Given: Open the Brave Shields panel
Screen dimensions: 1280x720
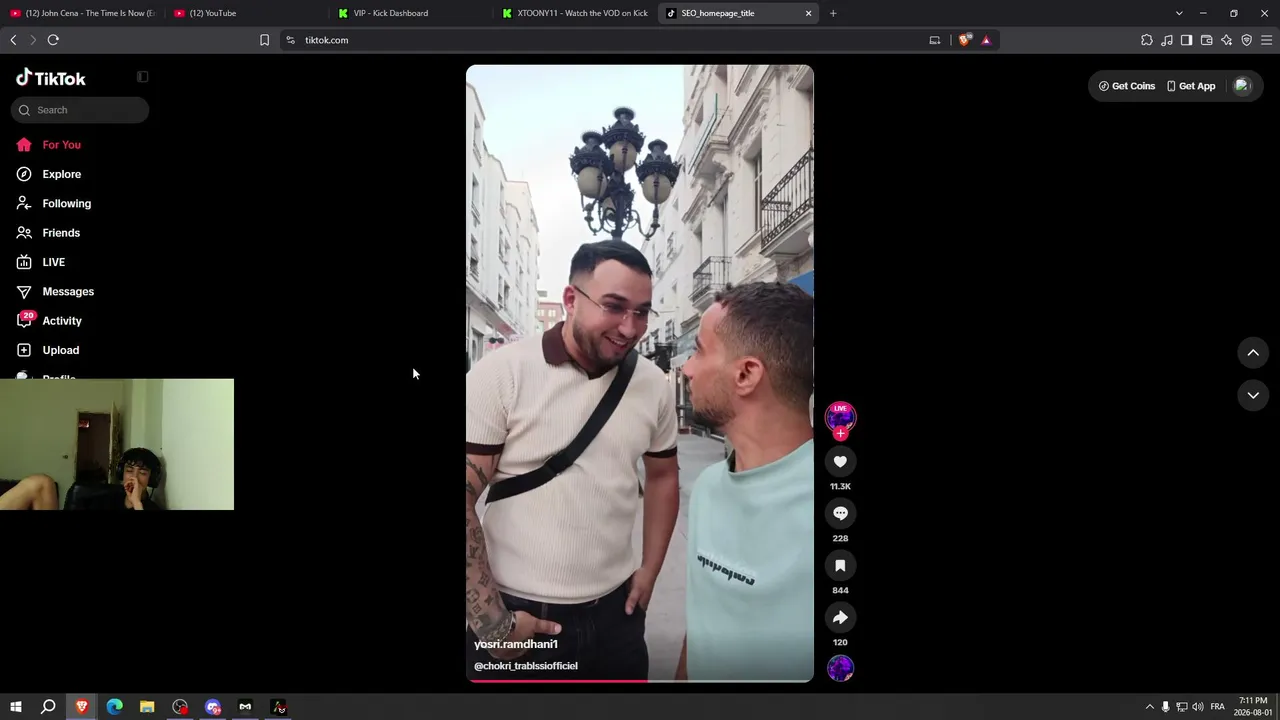Looking at the screenshot, I should pos(964,40).
